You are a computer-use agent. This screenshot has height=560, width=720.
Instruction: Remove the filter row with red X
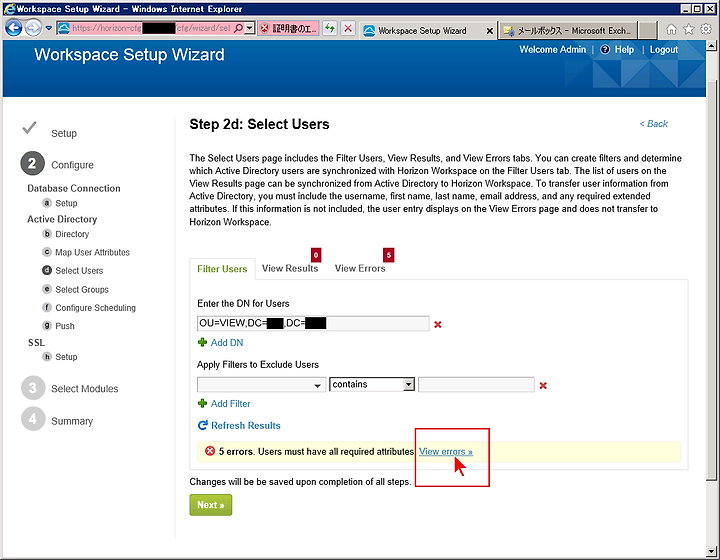pyautogui.click(x=543, y=386)
